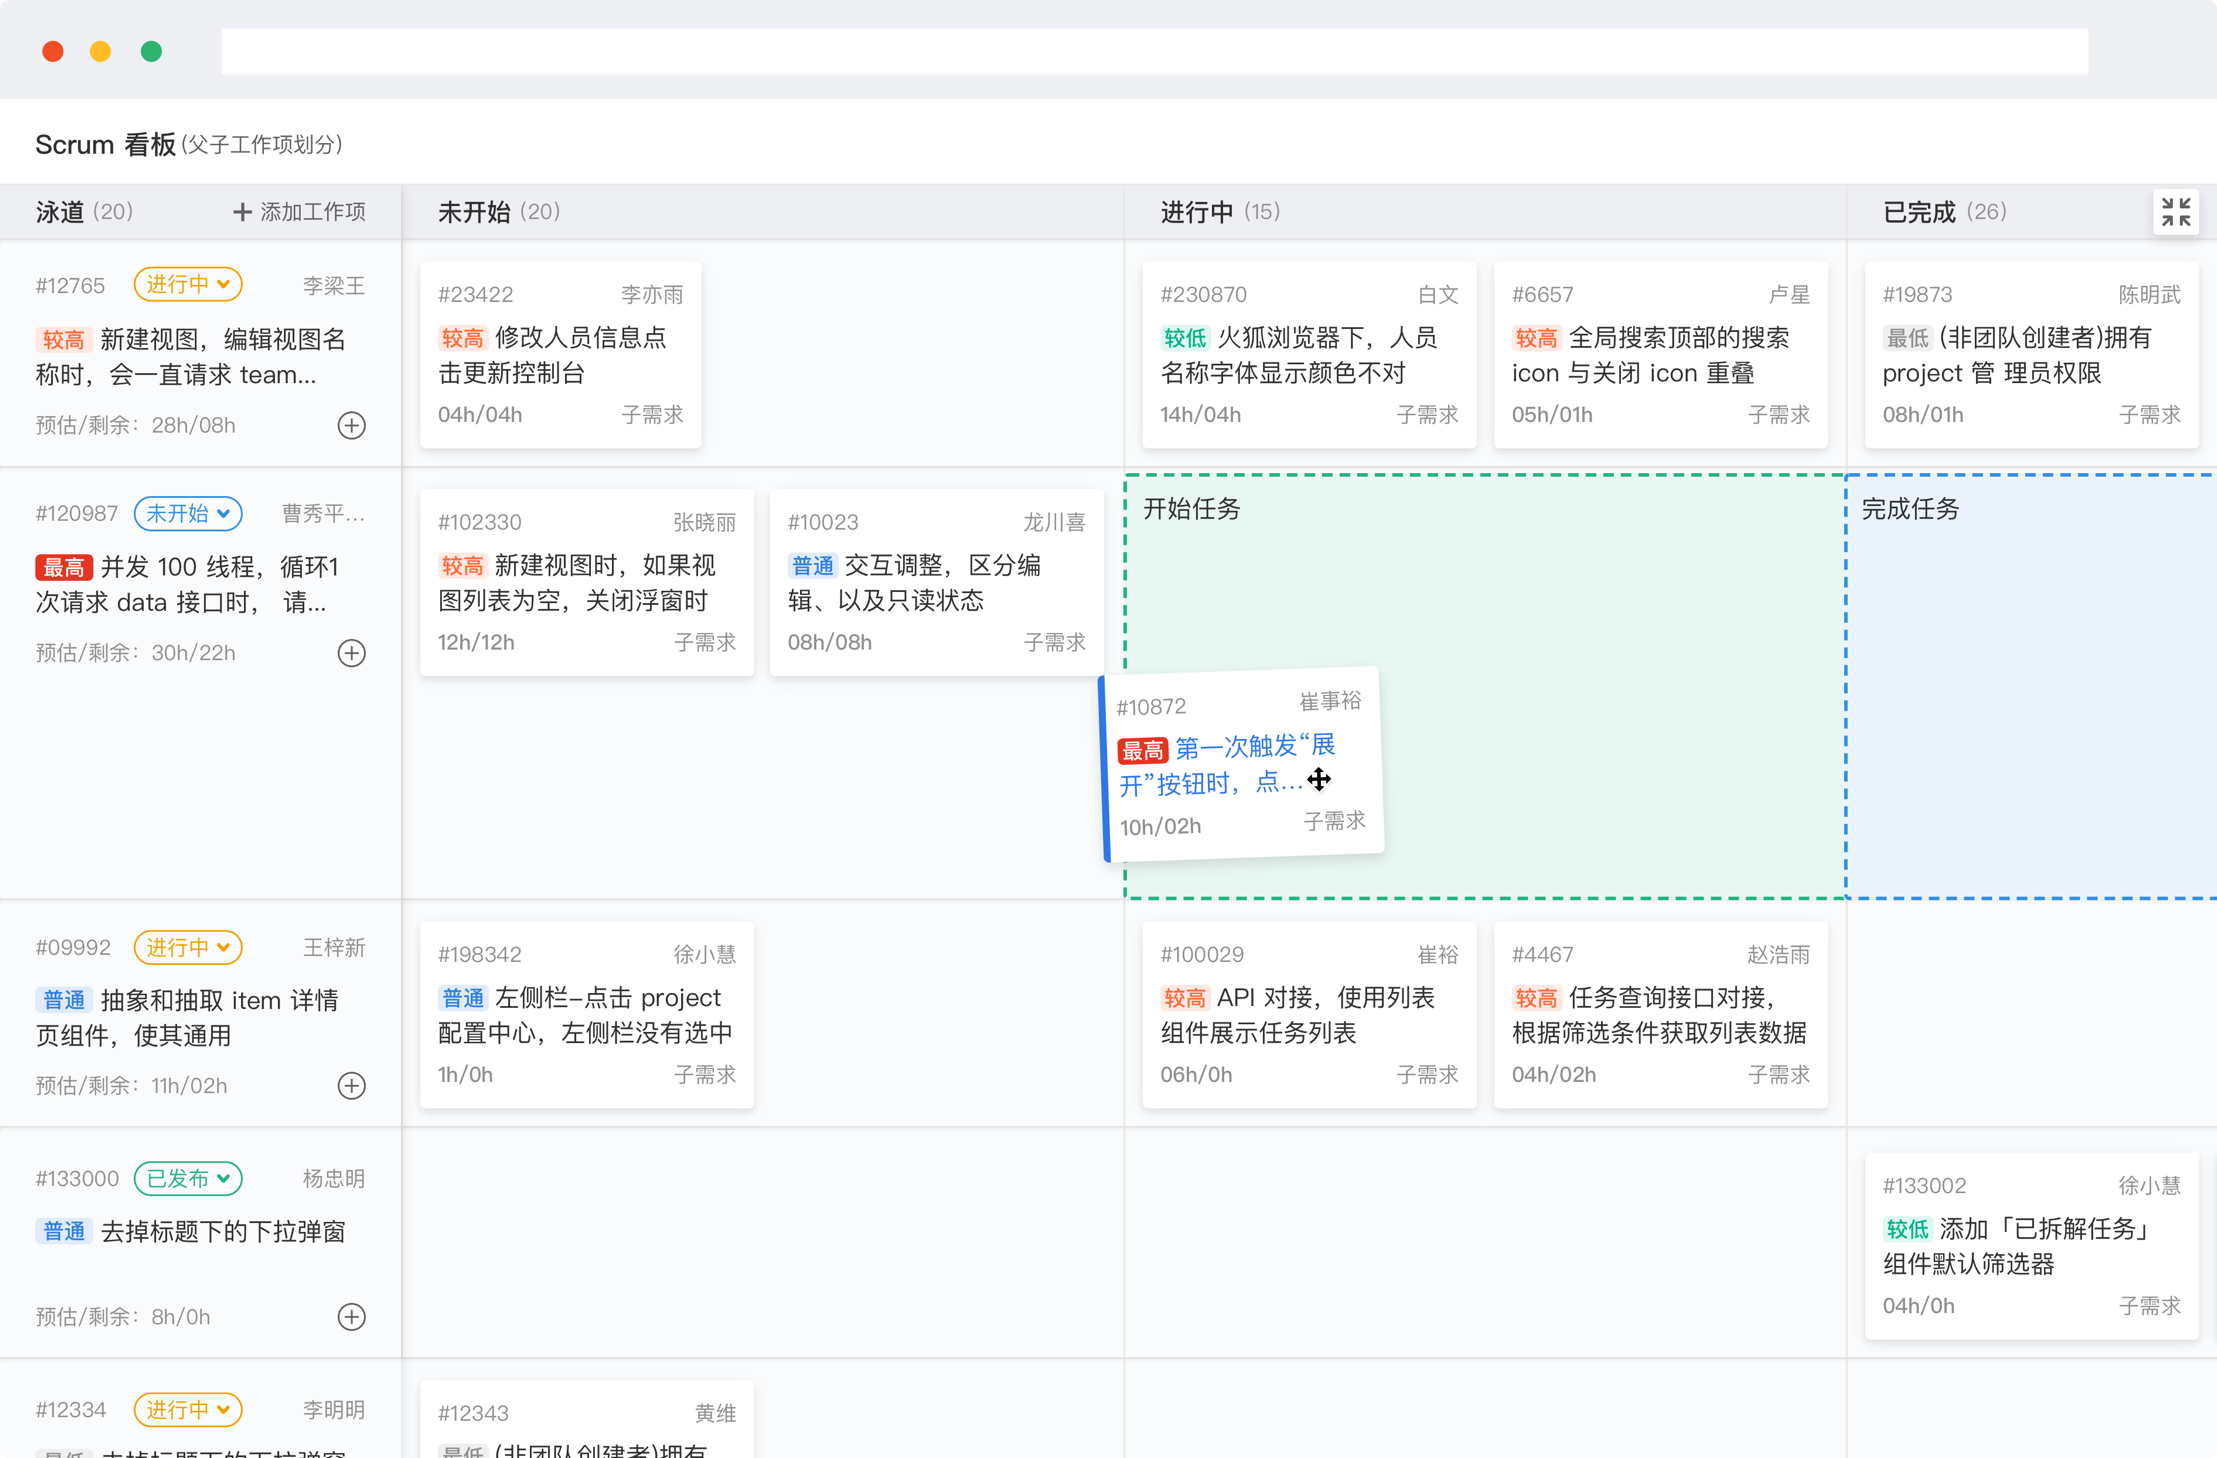Click the 未开始 column header
Viewport: 2217px width, 1458px height.
pyautogui.click(x=475, y=212)
